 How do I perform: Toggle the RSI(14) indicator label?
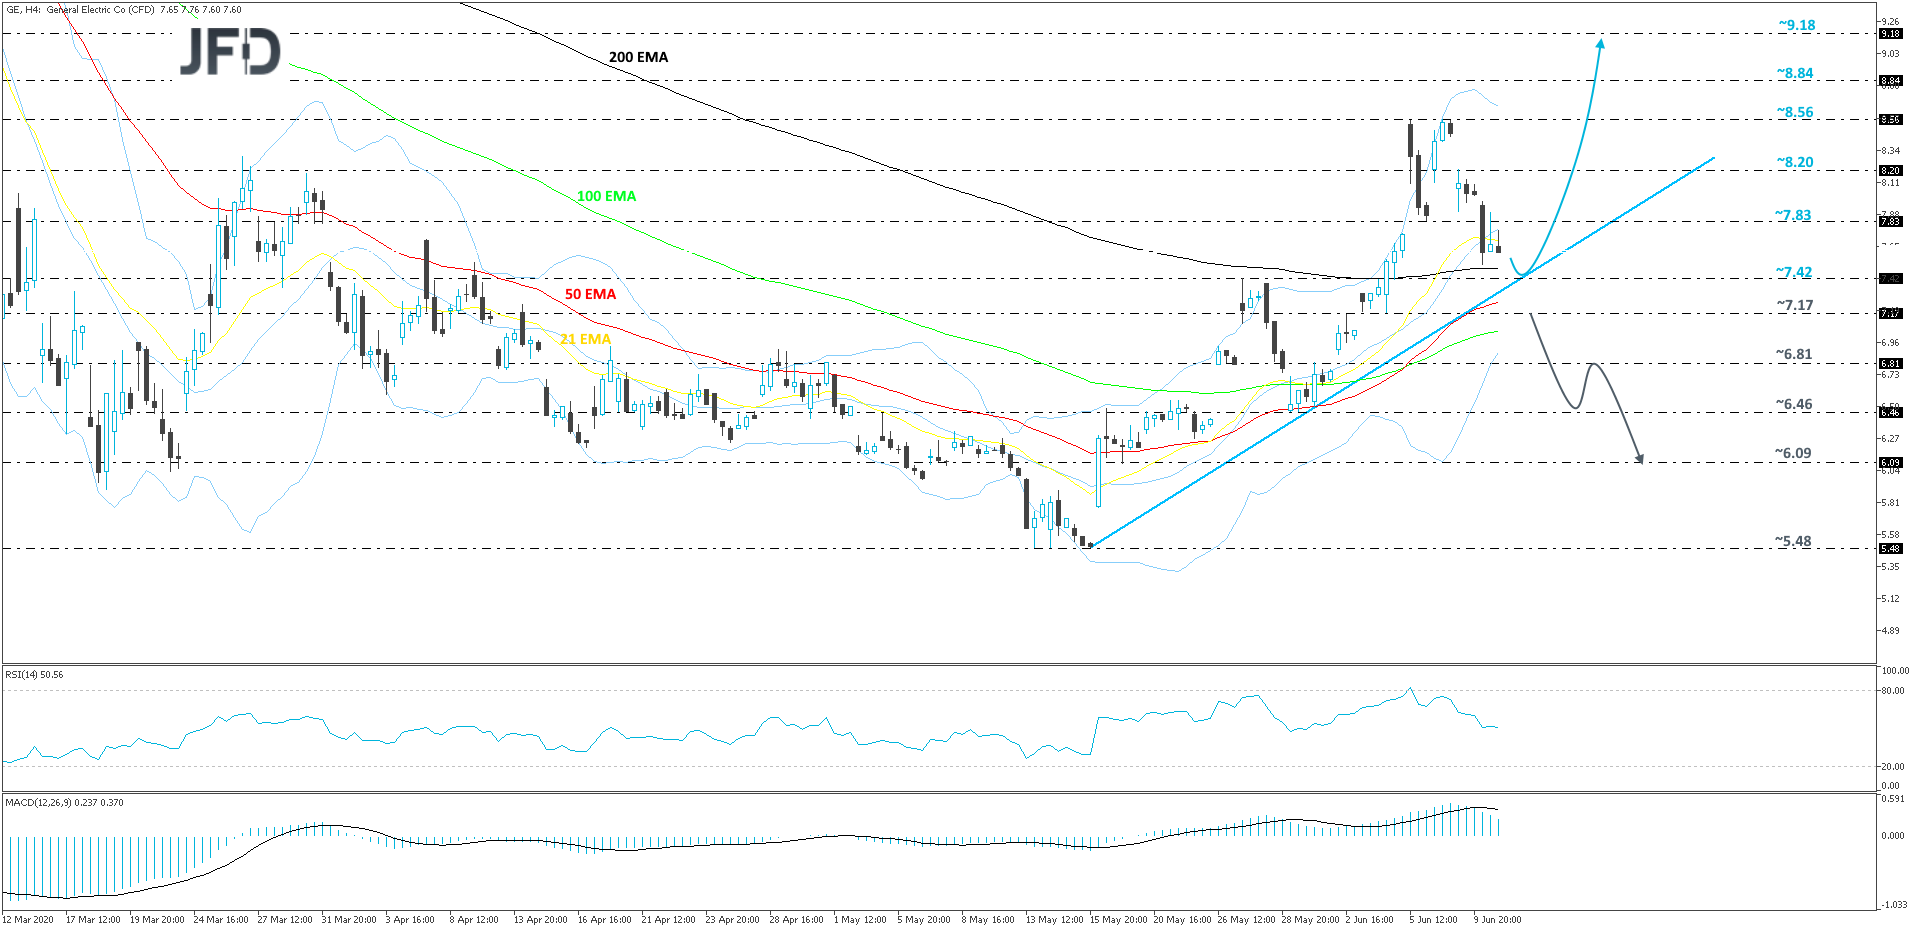(35, 675)
